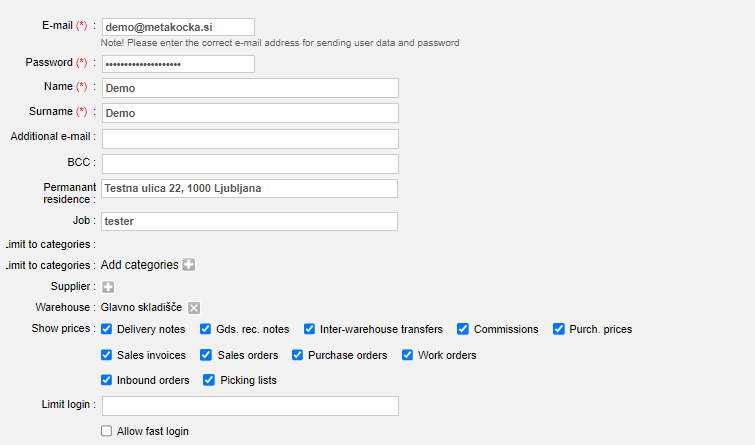Uncheck the Commissions checkbox
755x445 pixels.
[x=463, y=329]
